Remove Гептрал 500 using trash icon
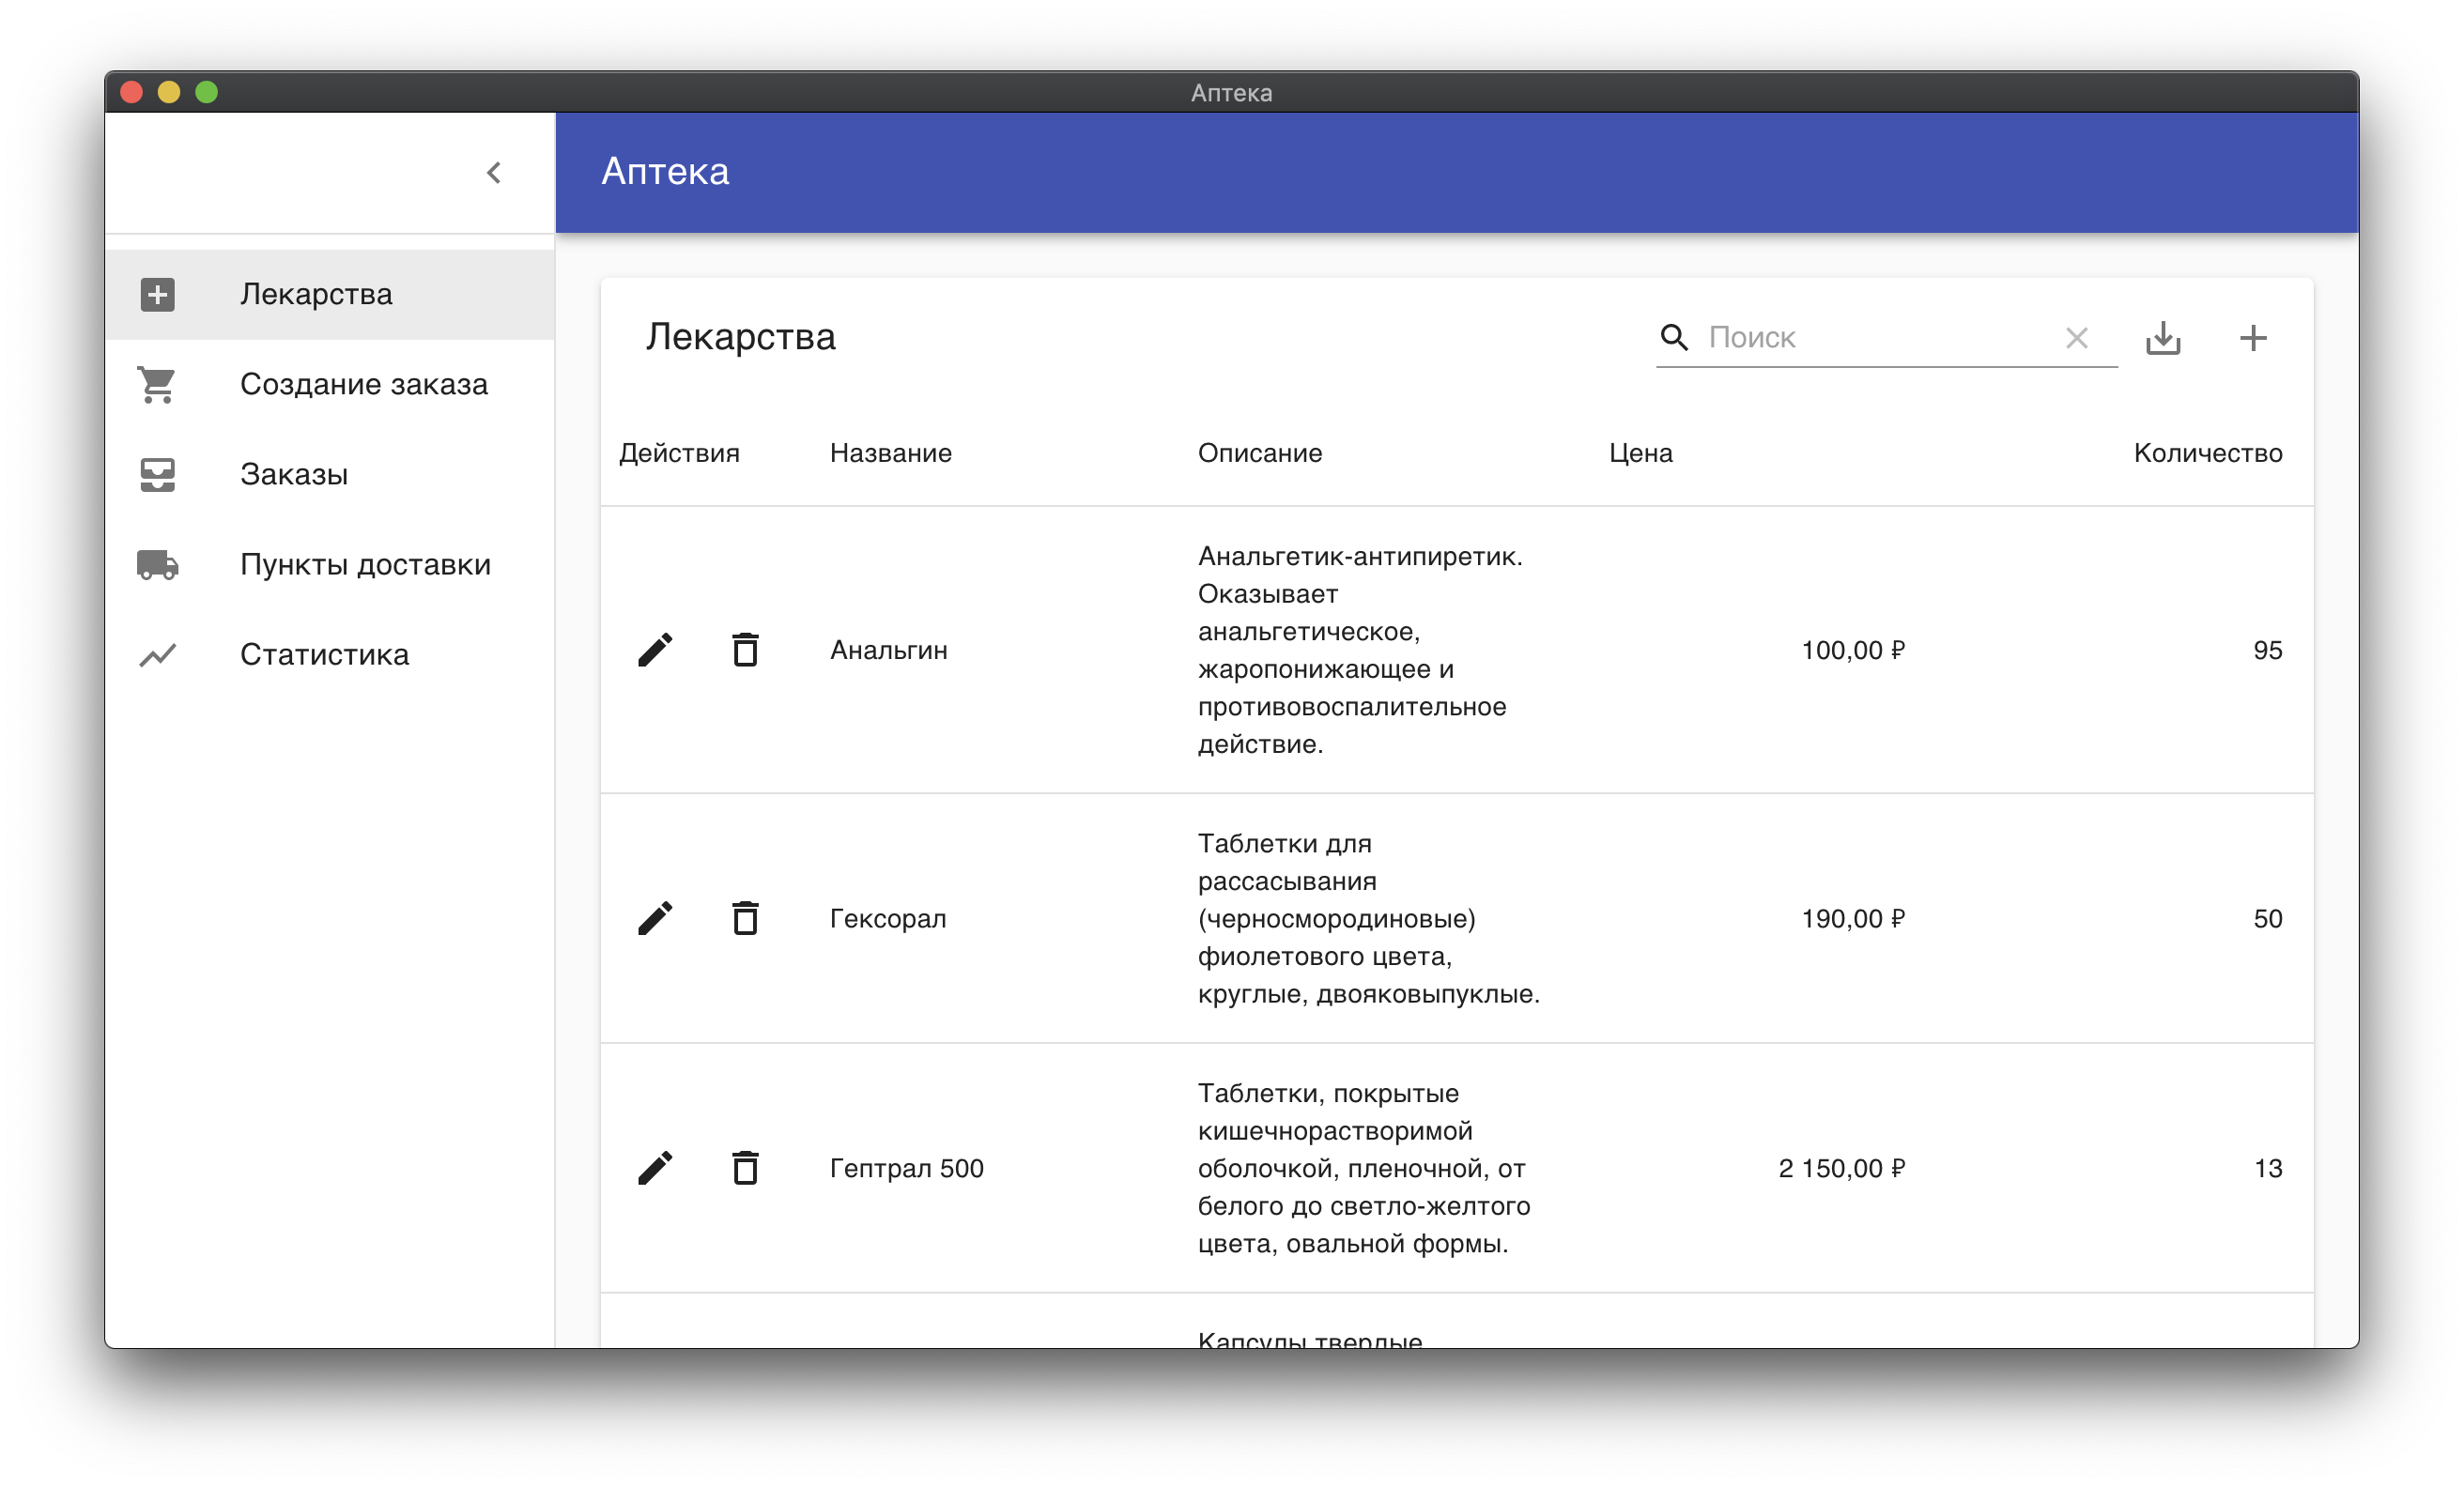 pos(745,1168)
